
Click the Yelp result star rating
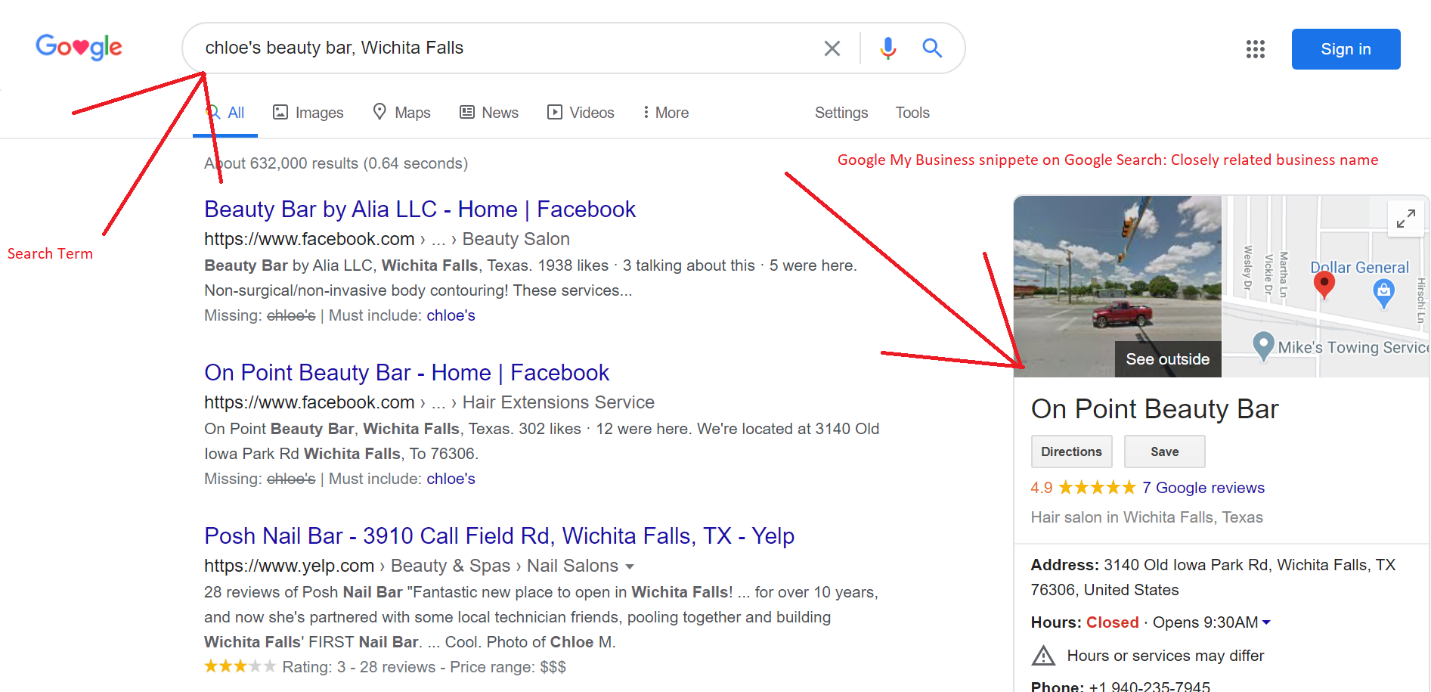pos(240,666)
